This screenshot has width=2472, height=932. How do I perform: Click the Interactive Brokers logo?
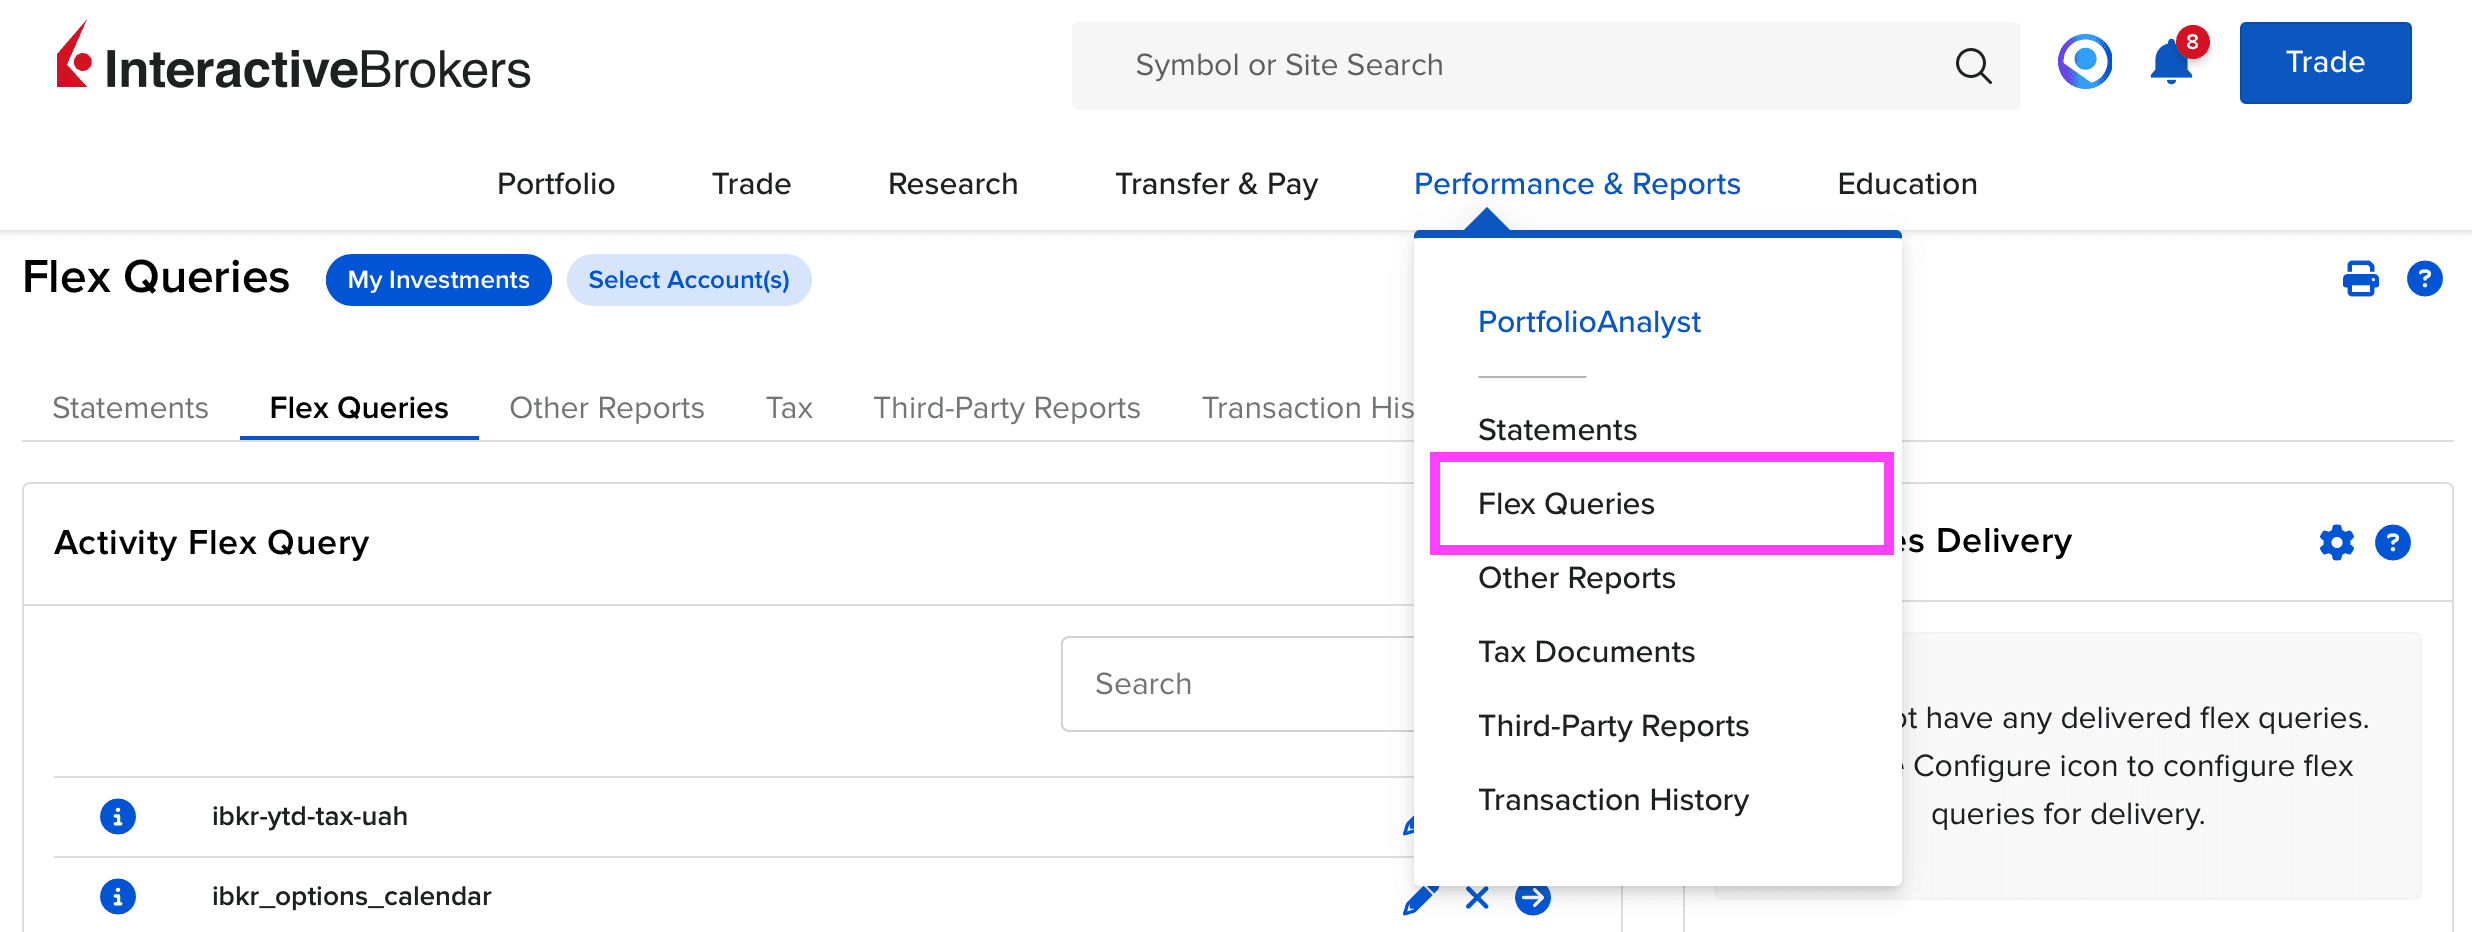click(293, 58)
